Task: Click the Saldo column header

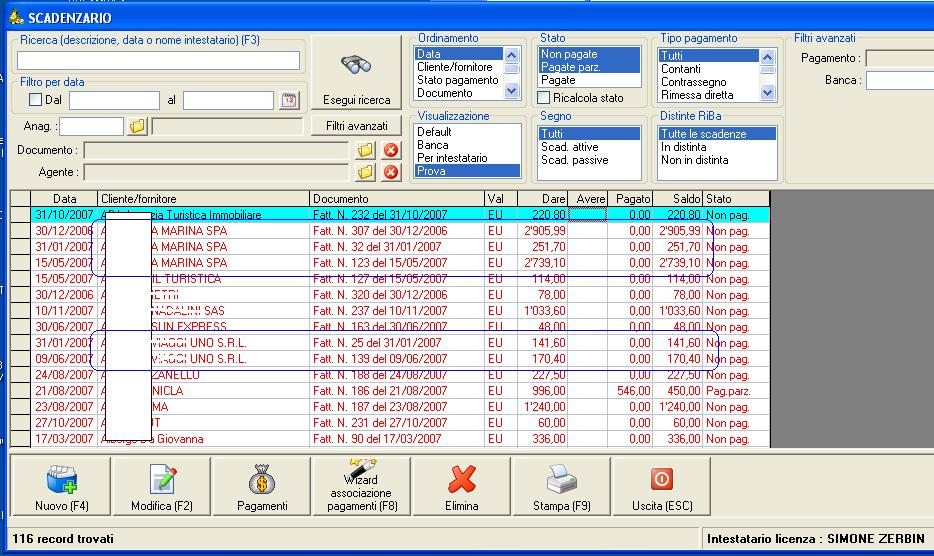Action: 678,198
